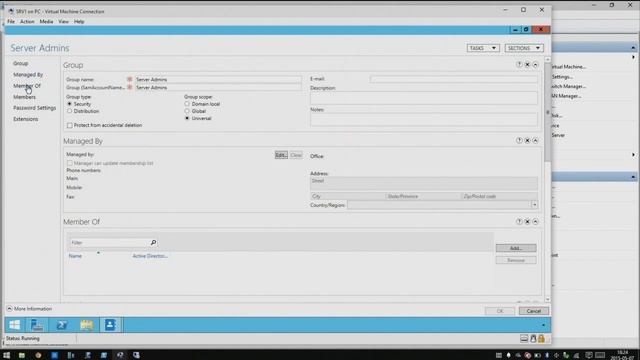
Task: Click the OK button
Action: tap(500, 311)
